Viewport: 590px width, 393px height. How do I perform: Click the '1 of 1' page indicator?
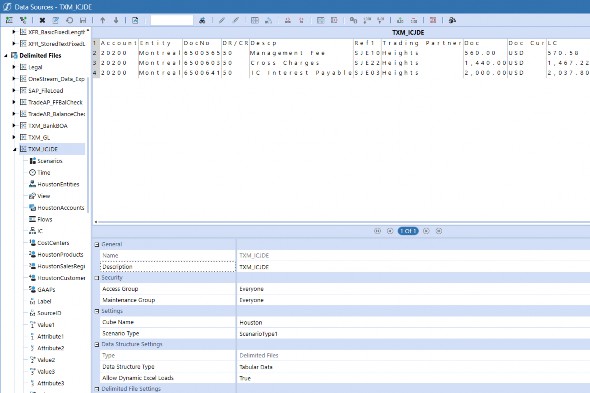(408, 231)
